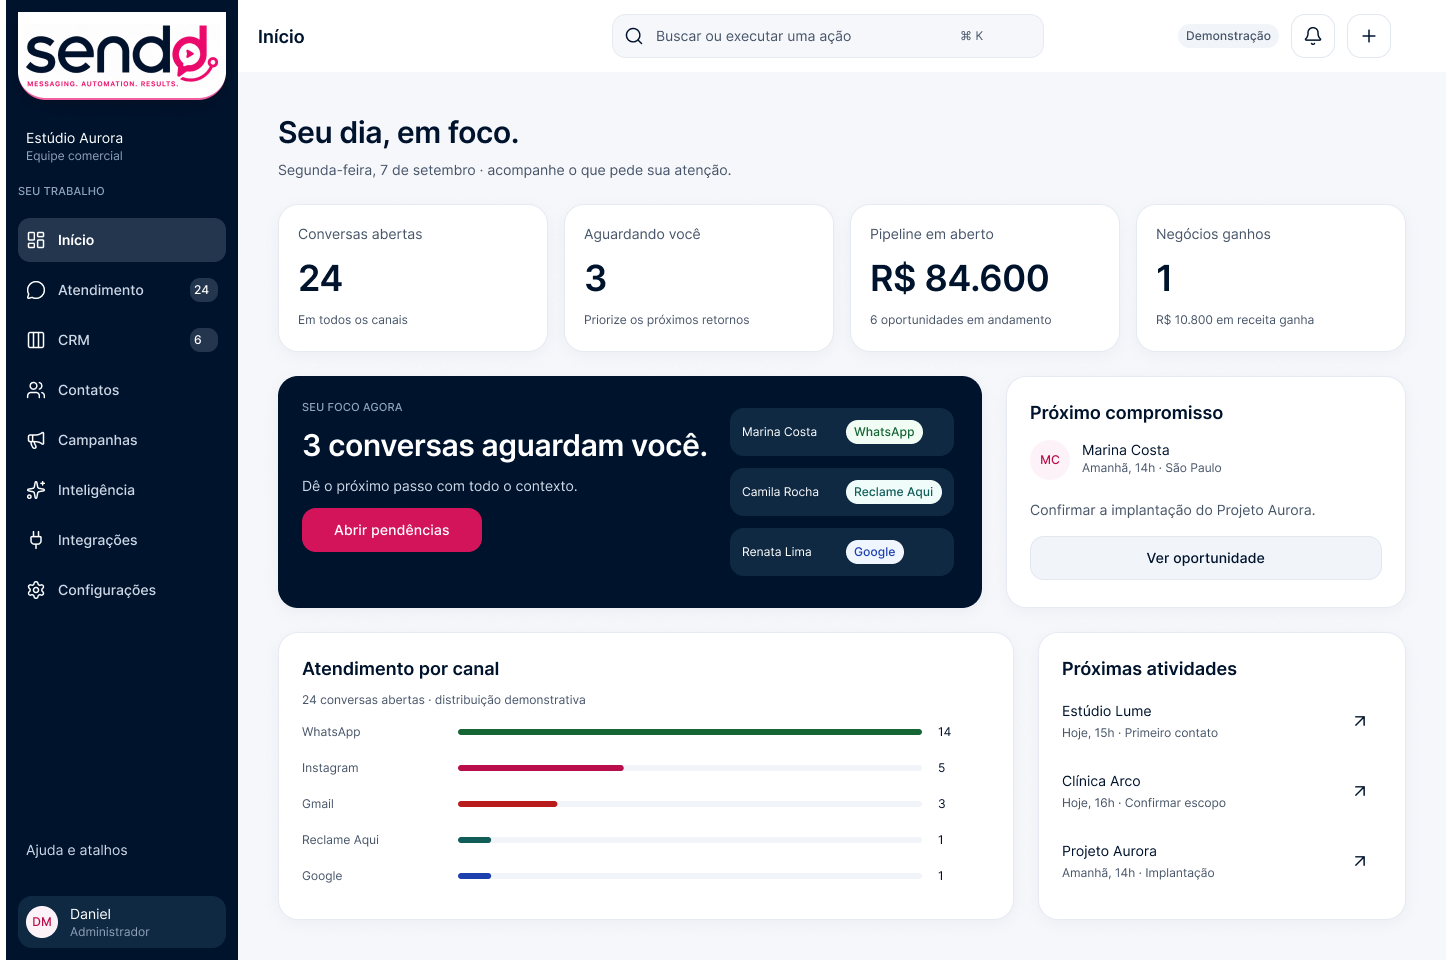The width and height of the screenshot is (1446, 960).
Task: Click the Instagram channel progress bar
Action: (x=690, y=768)
